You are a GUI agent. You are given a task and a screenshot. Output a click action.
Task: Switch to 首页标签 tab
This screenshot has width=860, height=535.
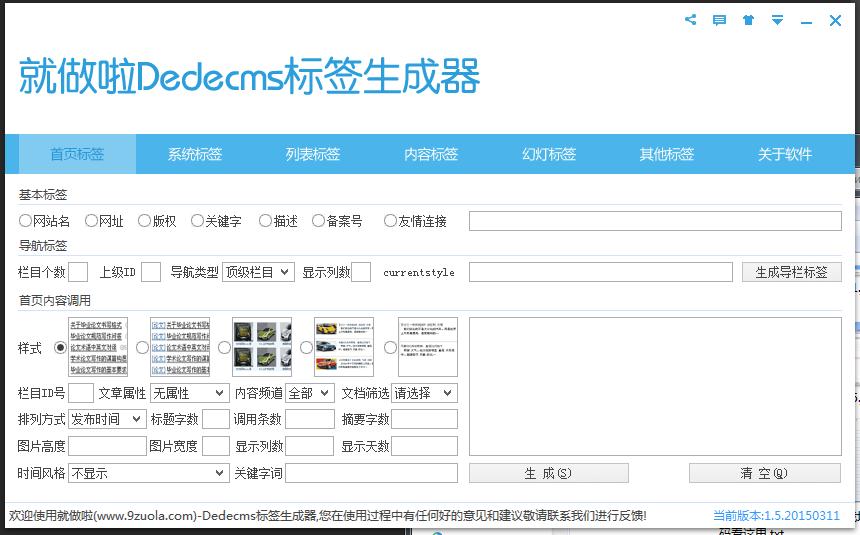(77, 154)
